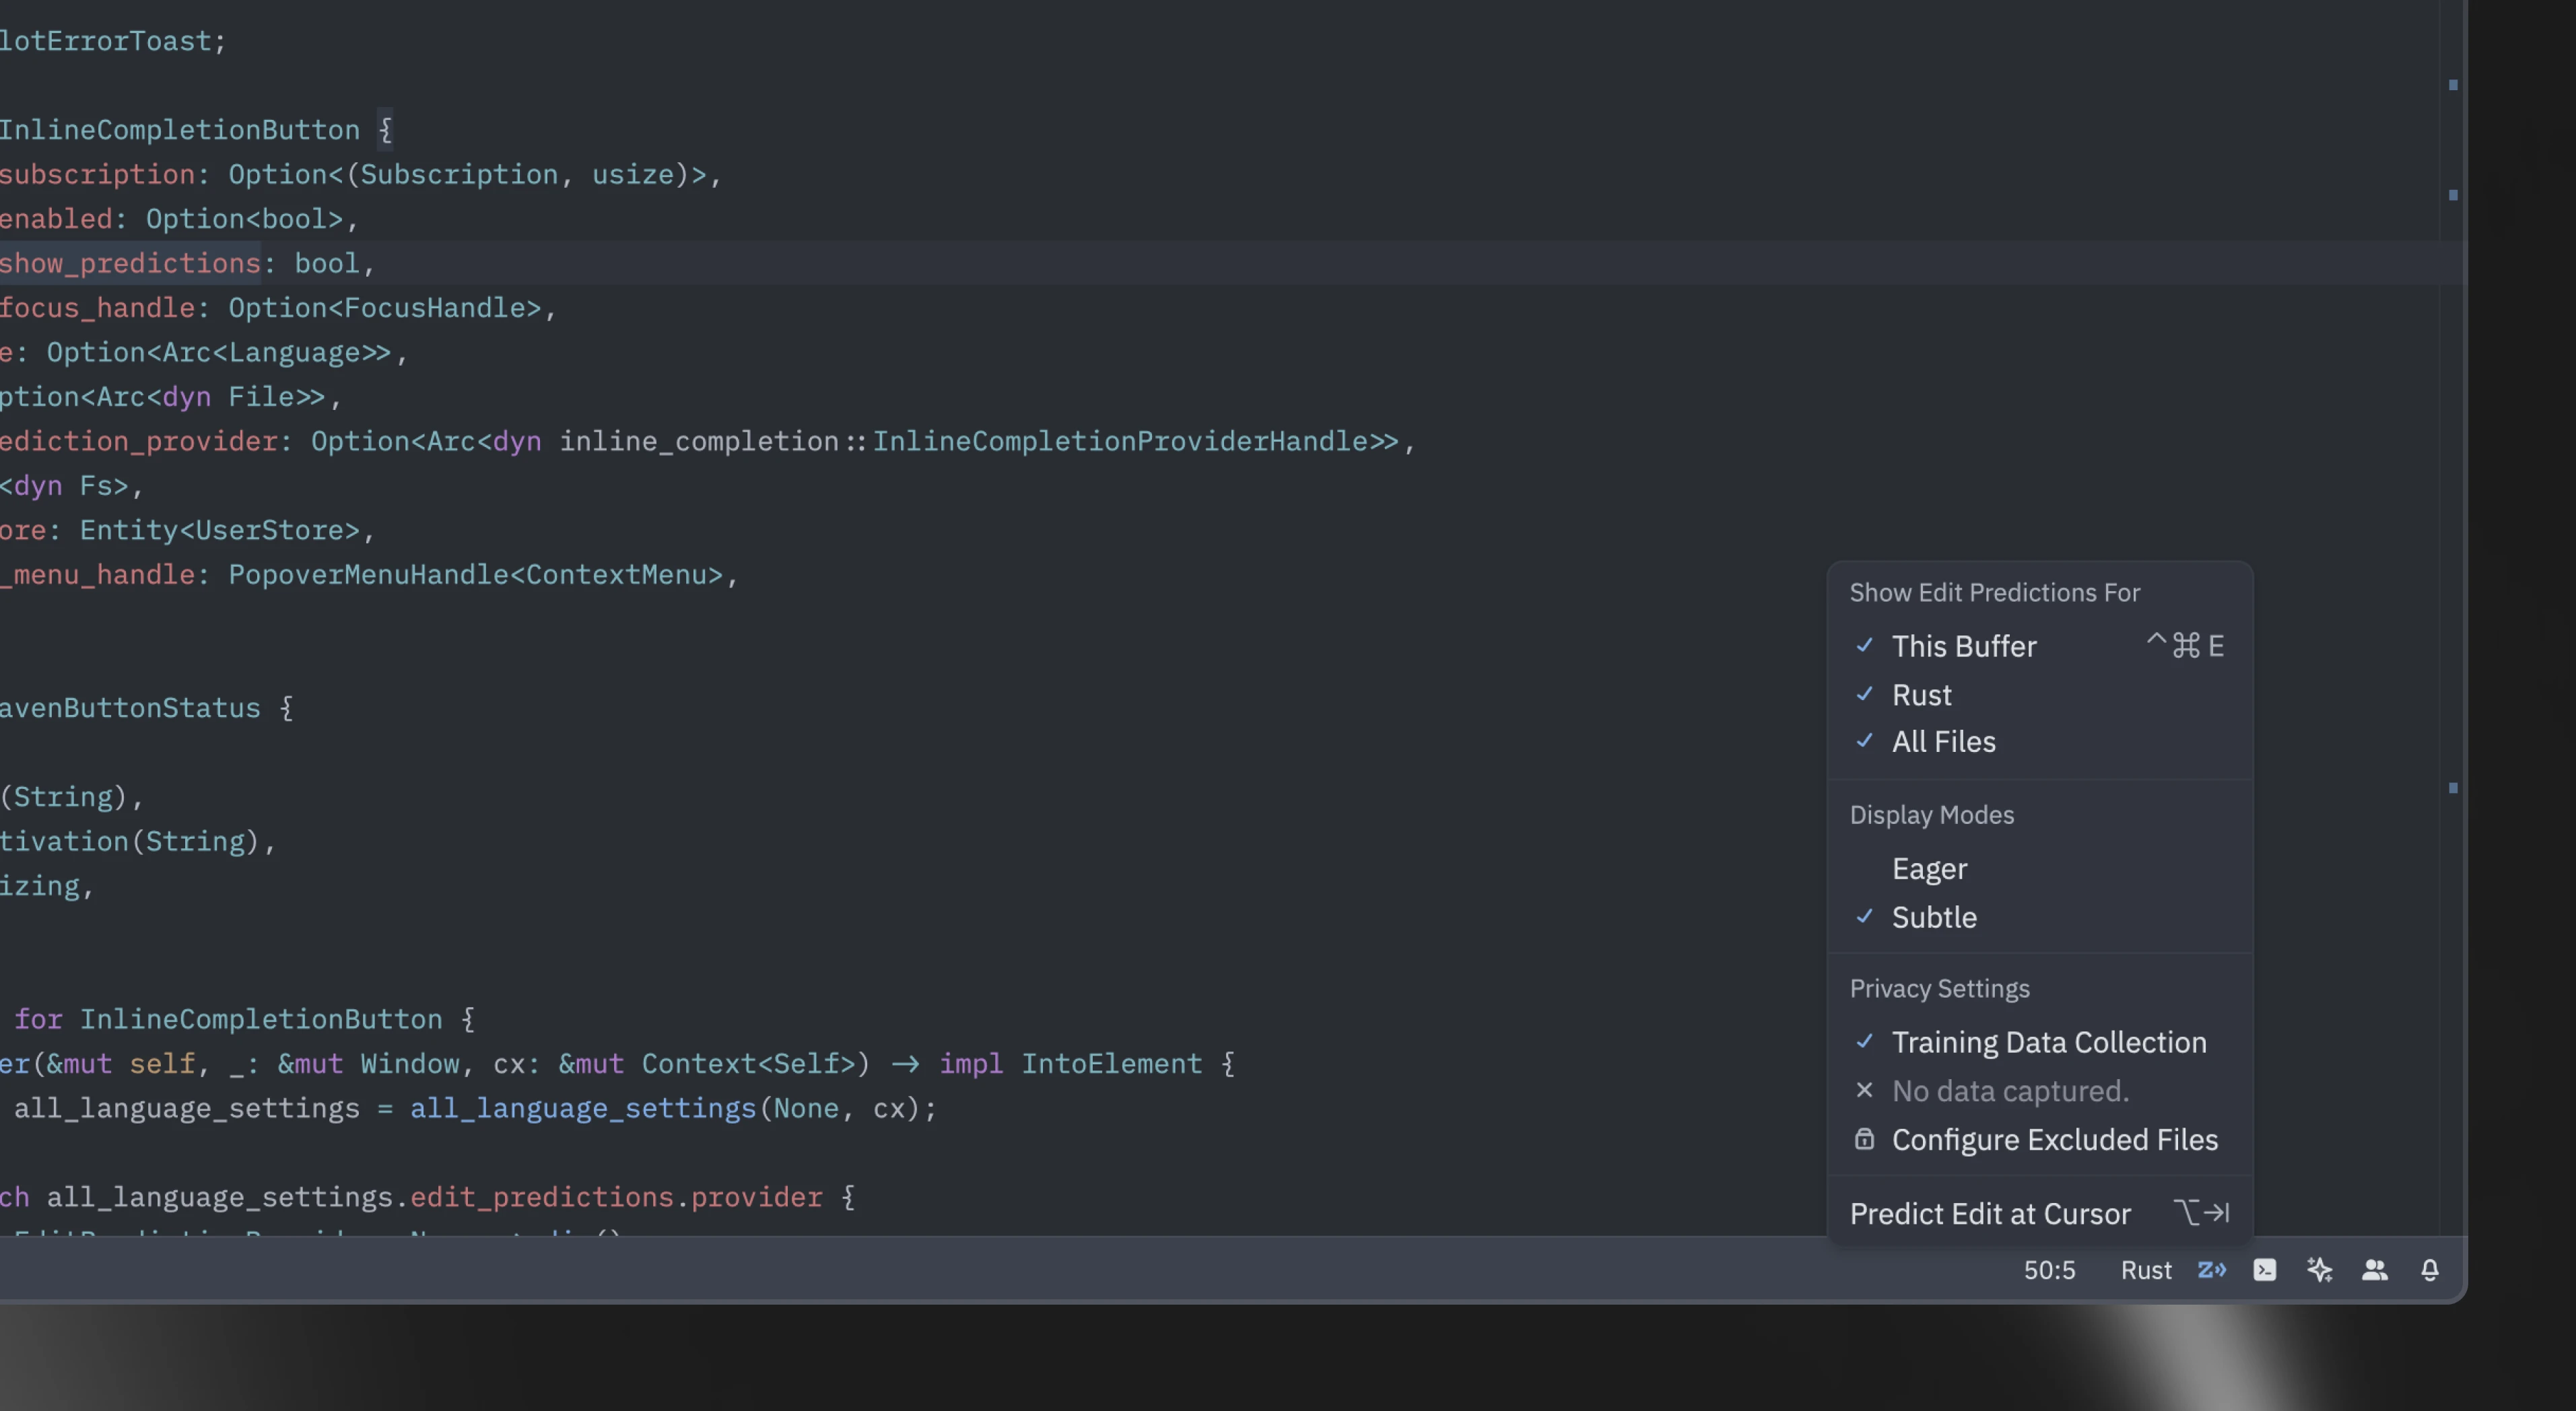
Task: Open the collaboration people icon
Action: (2374, 1270)
